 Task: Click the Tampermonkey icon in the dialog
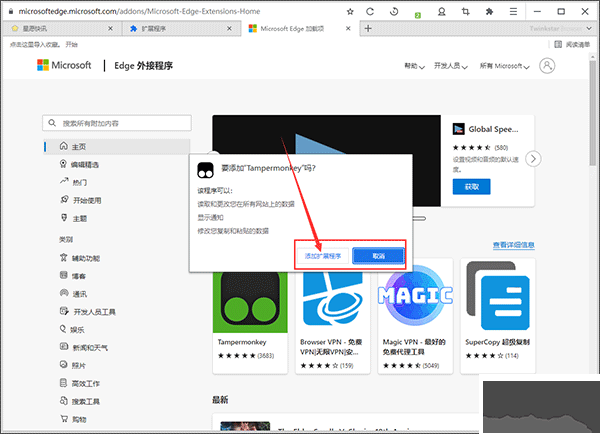205,170
